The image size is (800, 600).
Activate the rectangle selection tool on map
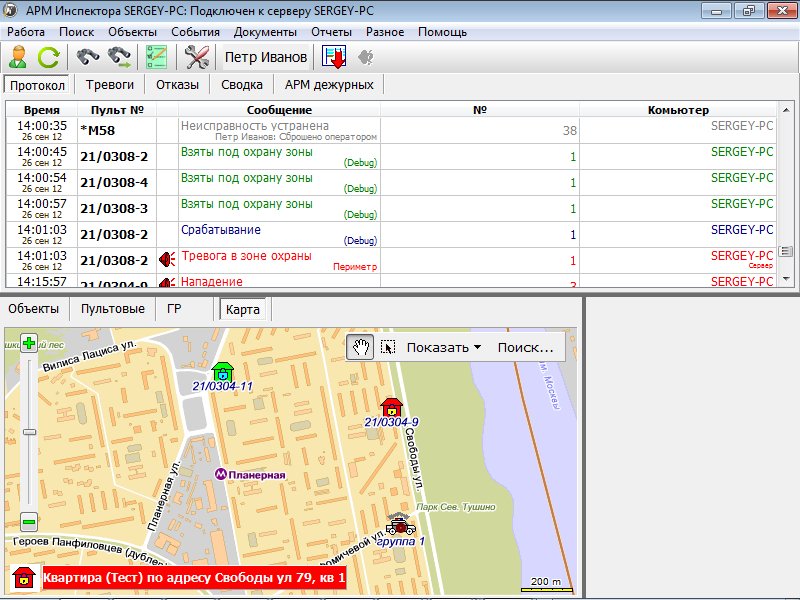(388, 347)
